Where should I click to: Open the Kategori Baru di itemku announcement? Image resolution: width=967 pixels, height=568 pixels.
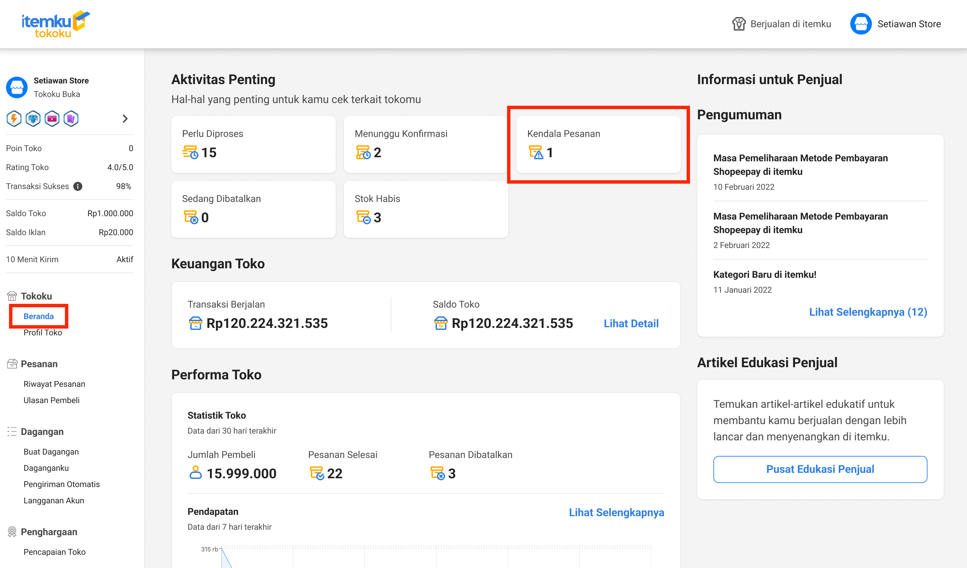(764, 275)
